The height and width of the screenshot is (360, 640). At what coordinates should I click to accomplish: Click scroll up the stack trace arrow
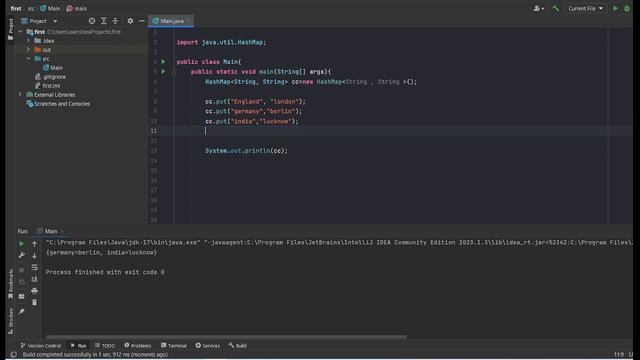34,244
